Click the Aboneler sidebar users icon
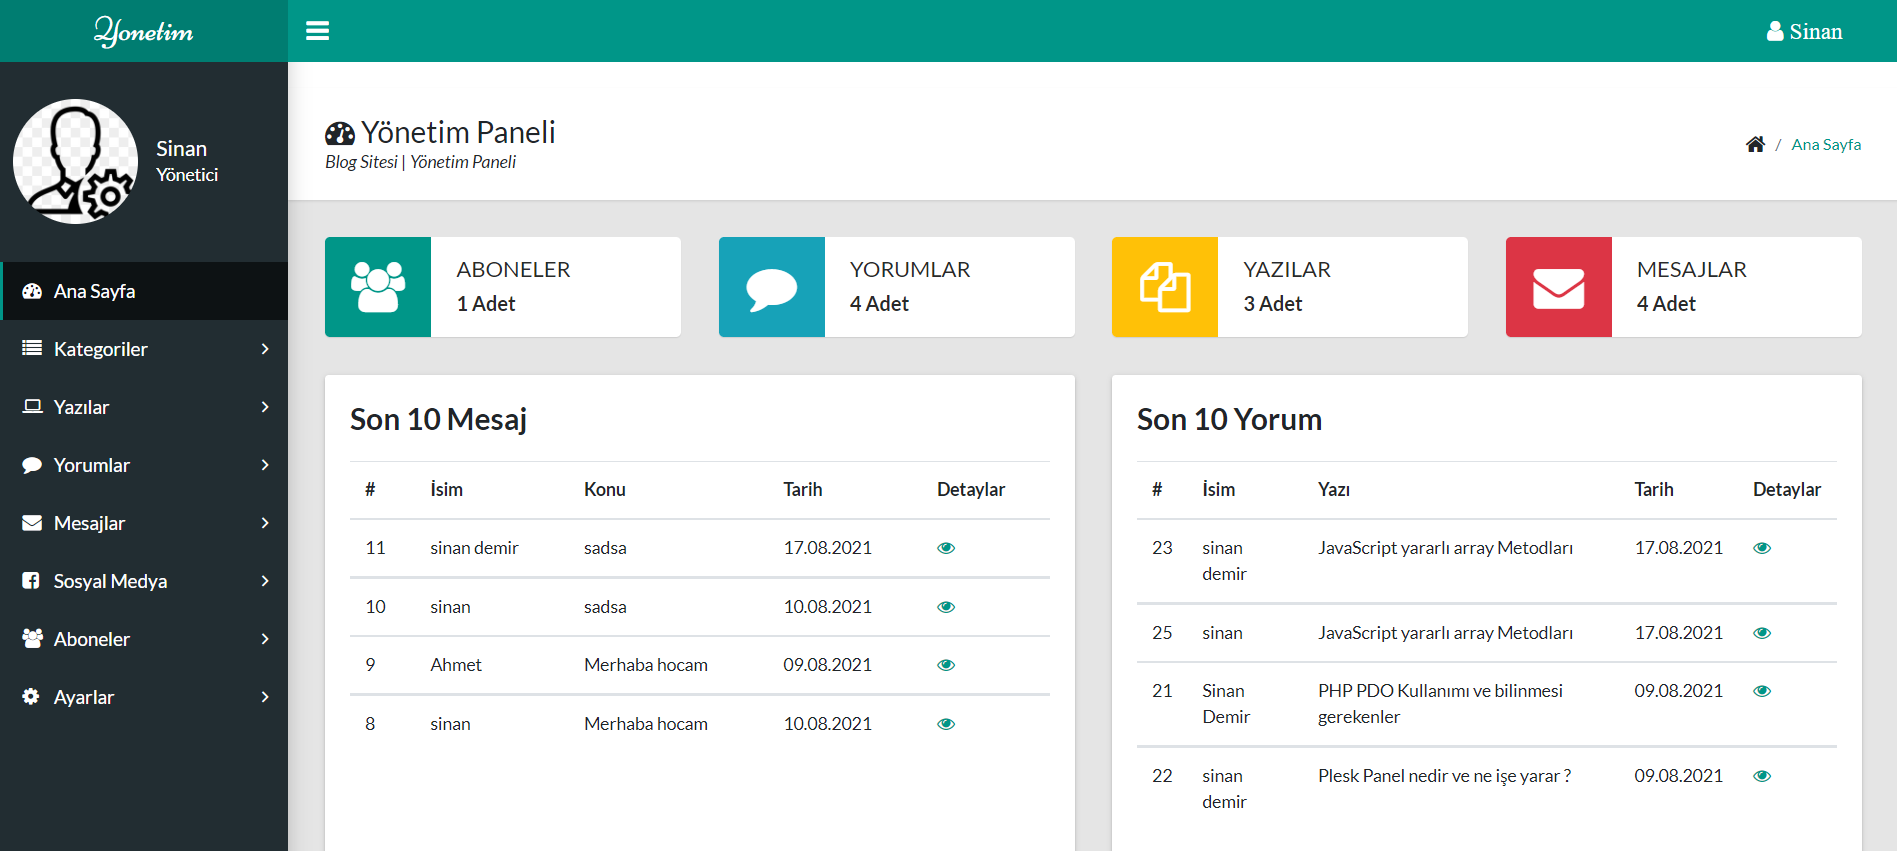This screenshot has height=851, width=1897. [32, 638]
